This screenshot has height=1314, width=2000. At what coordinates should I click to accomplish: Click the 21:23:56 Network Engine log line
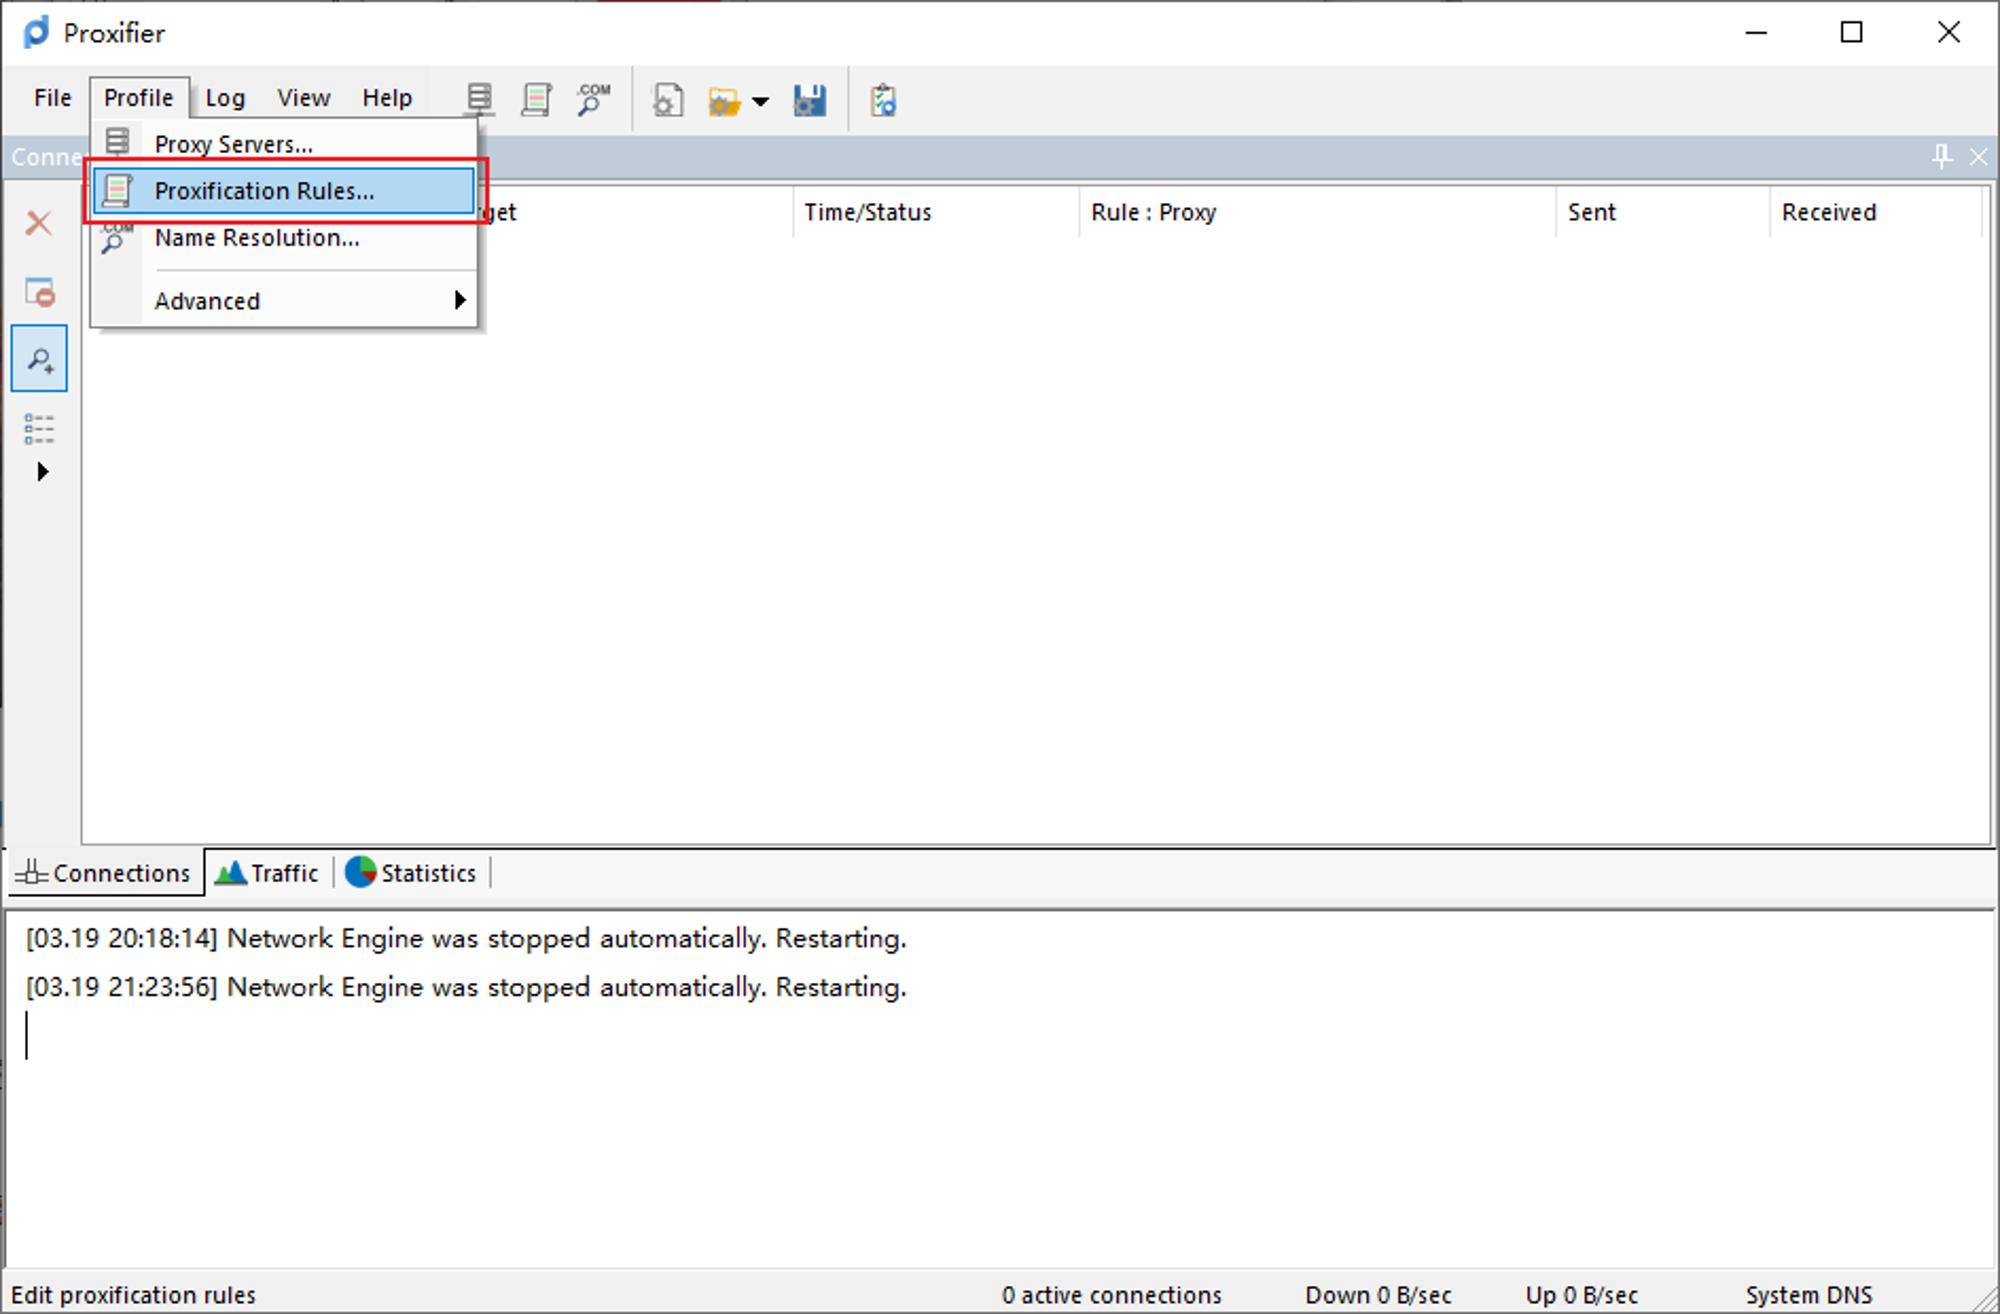click(466, 987)
